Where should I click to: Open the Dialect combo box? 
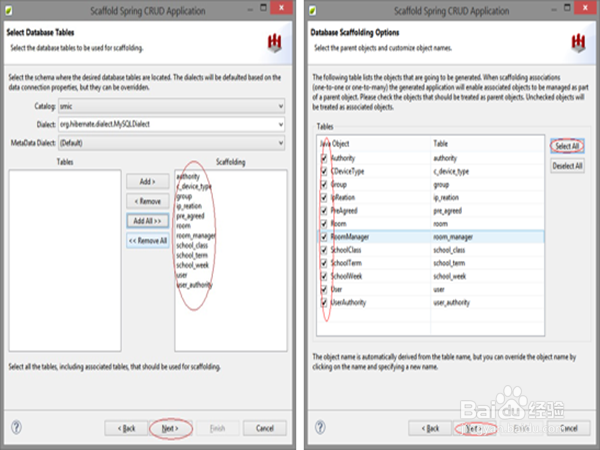[x=171, y=124]
